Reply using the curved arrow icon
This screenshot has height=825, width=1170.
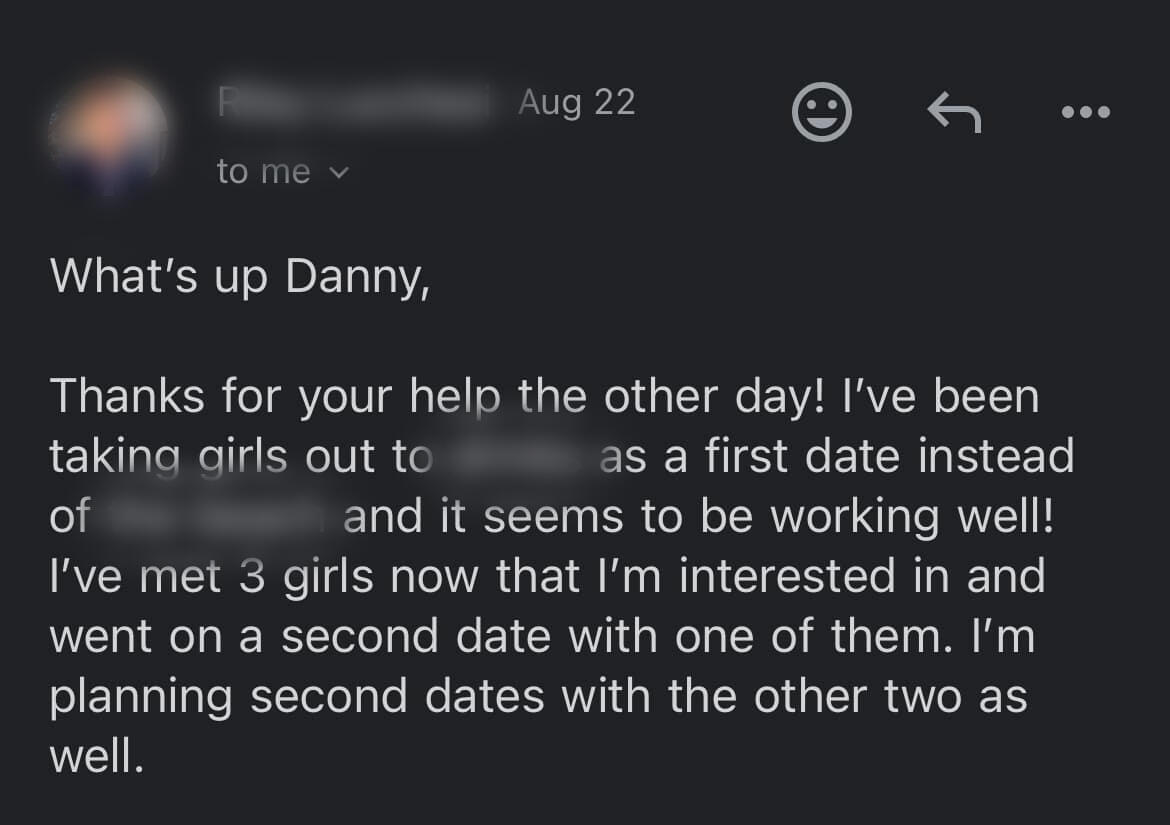(x=954, y=111)
